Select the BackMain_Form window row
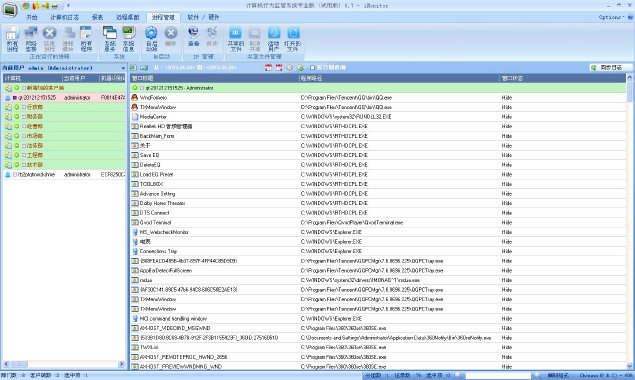Image resolution: width=635 pixels, height=380 pixels. (378, 136)
